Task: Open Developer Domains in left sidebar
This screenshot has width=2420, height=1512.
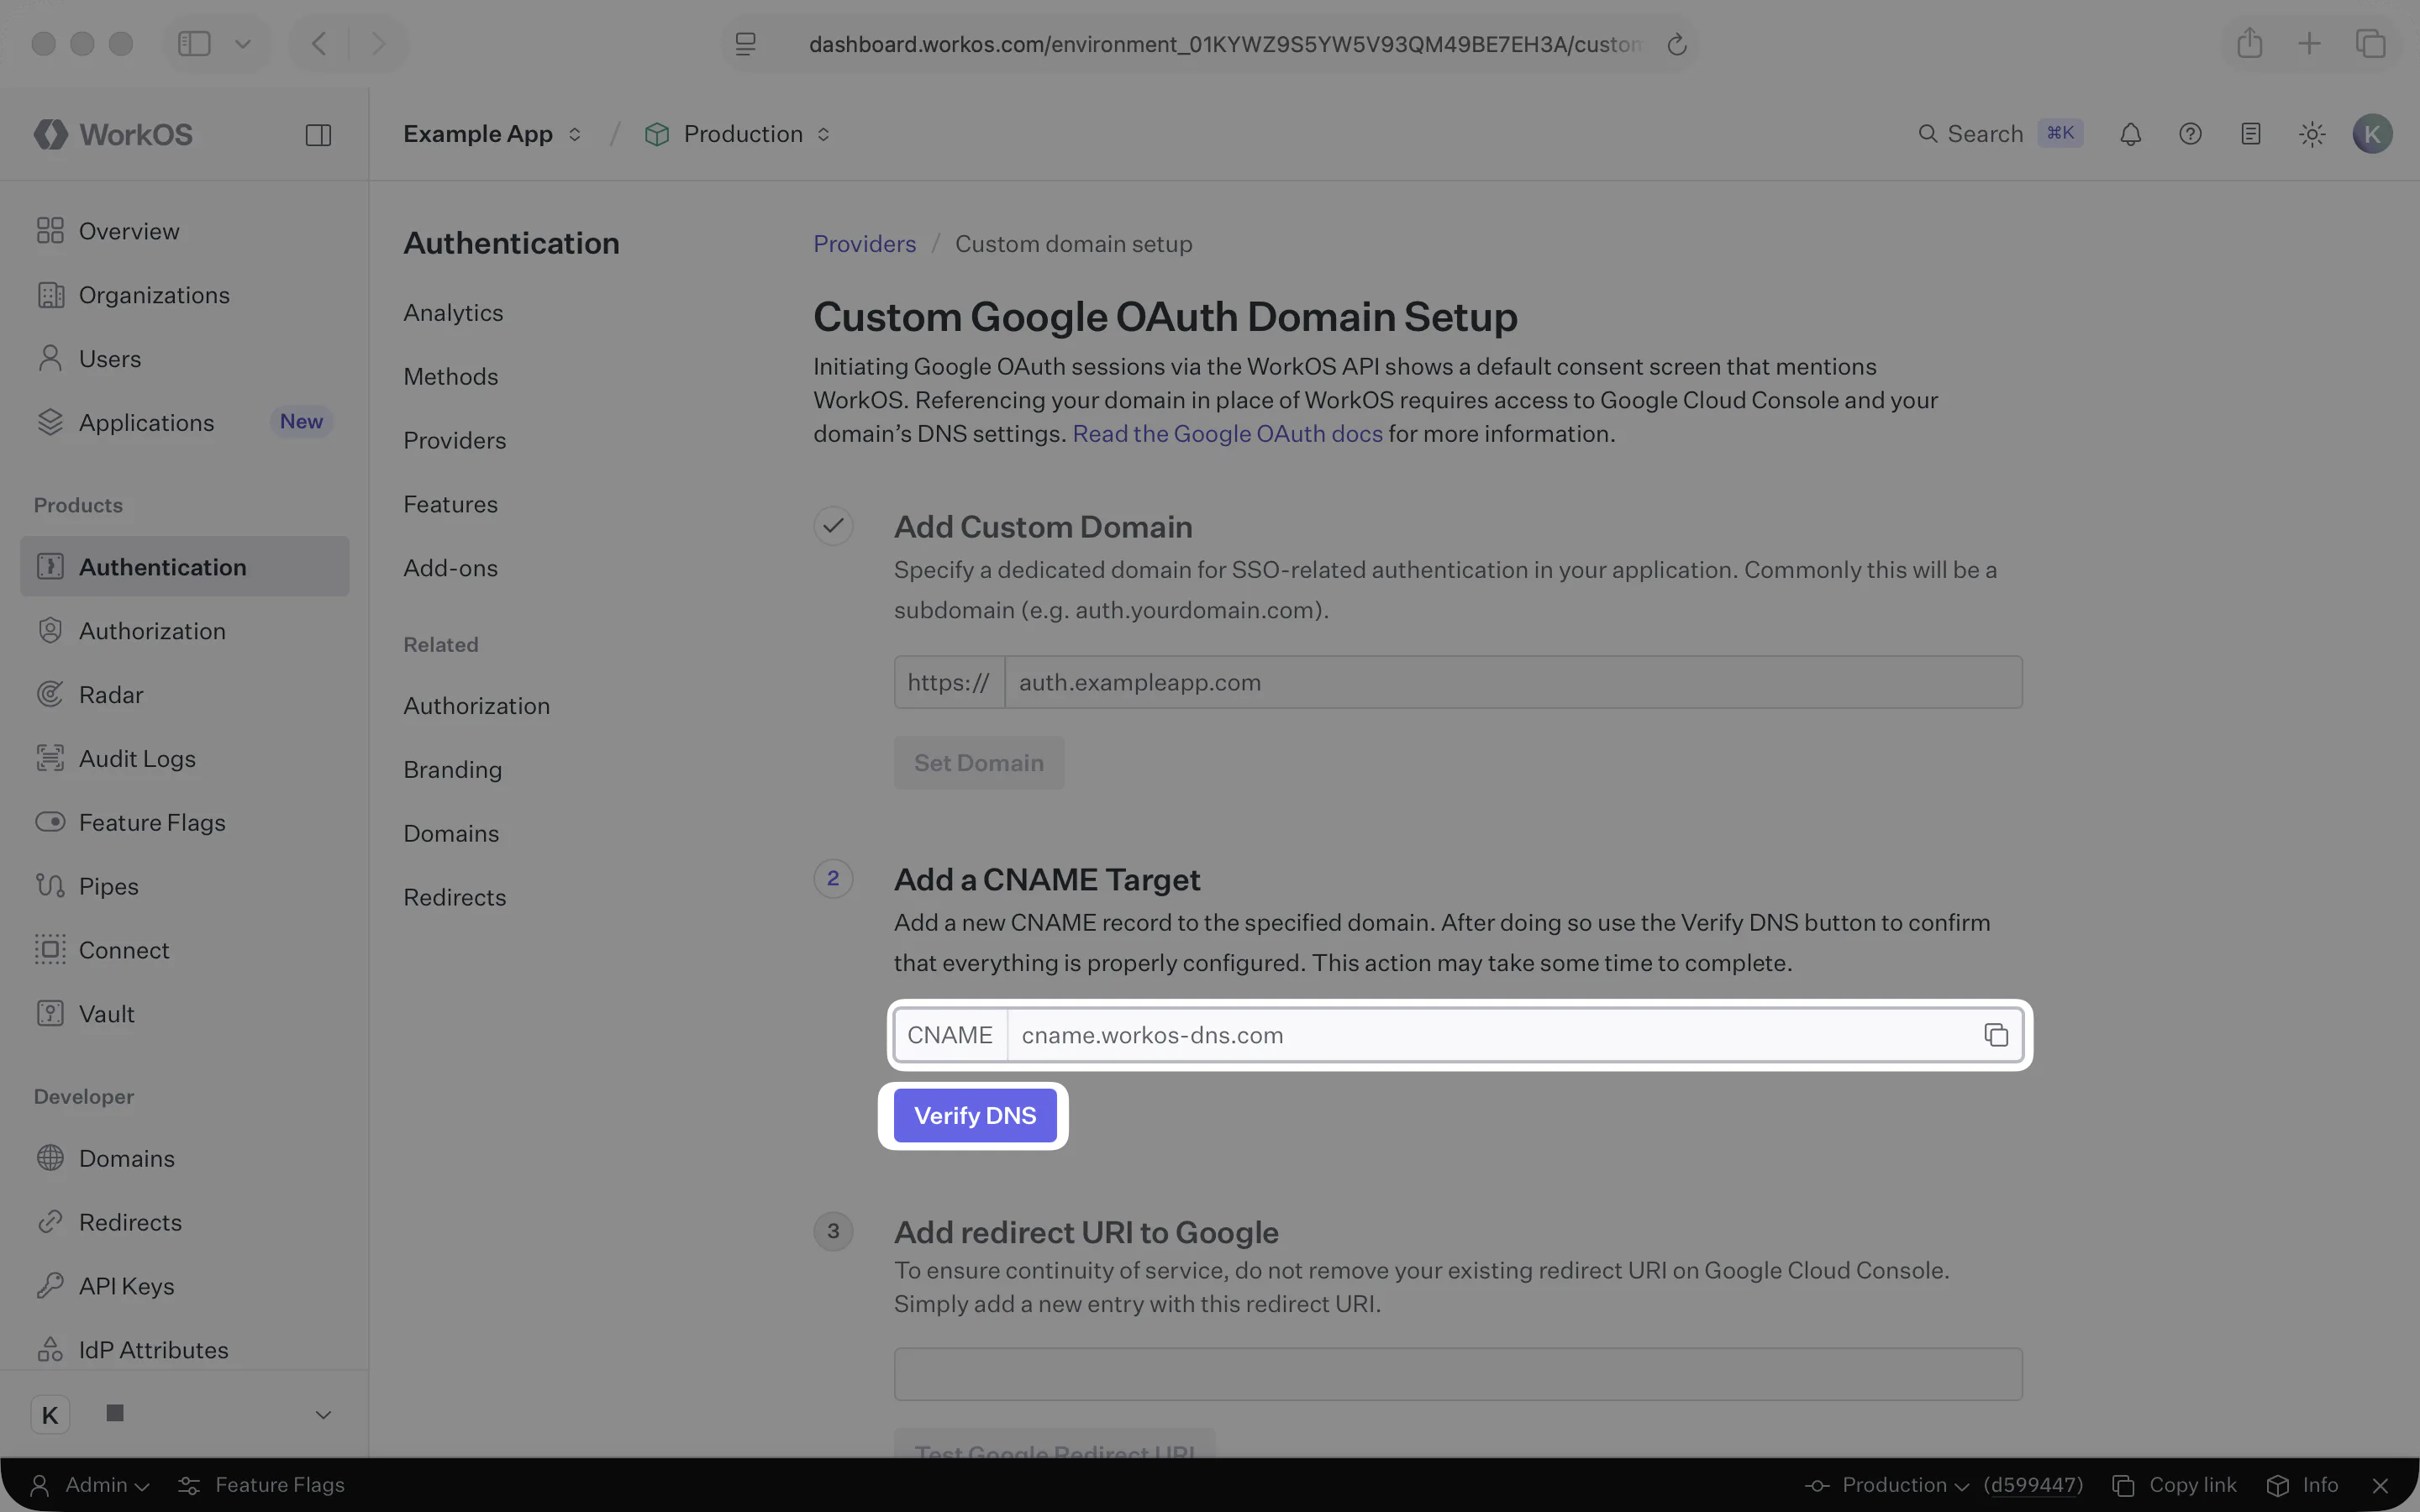Action: point(185,1159)
